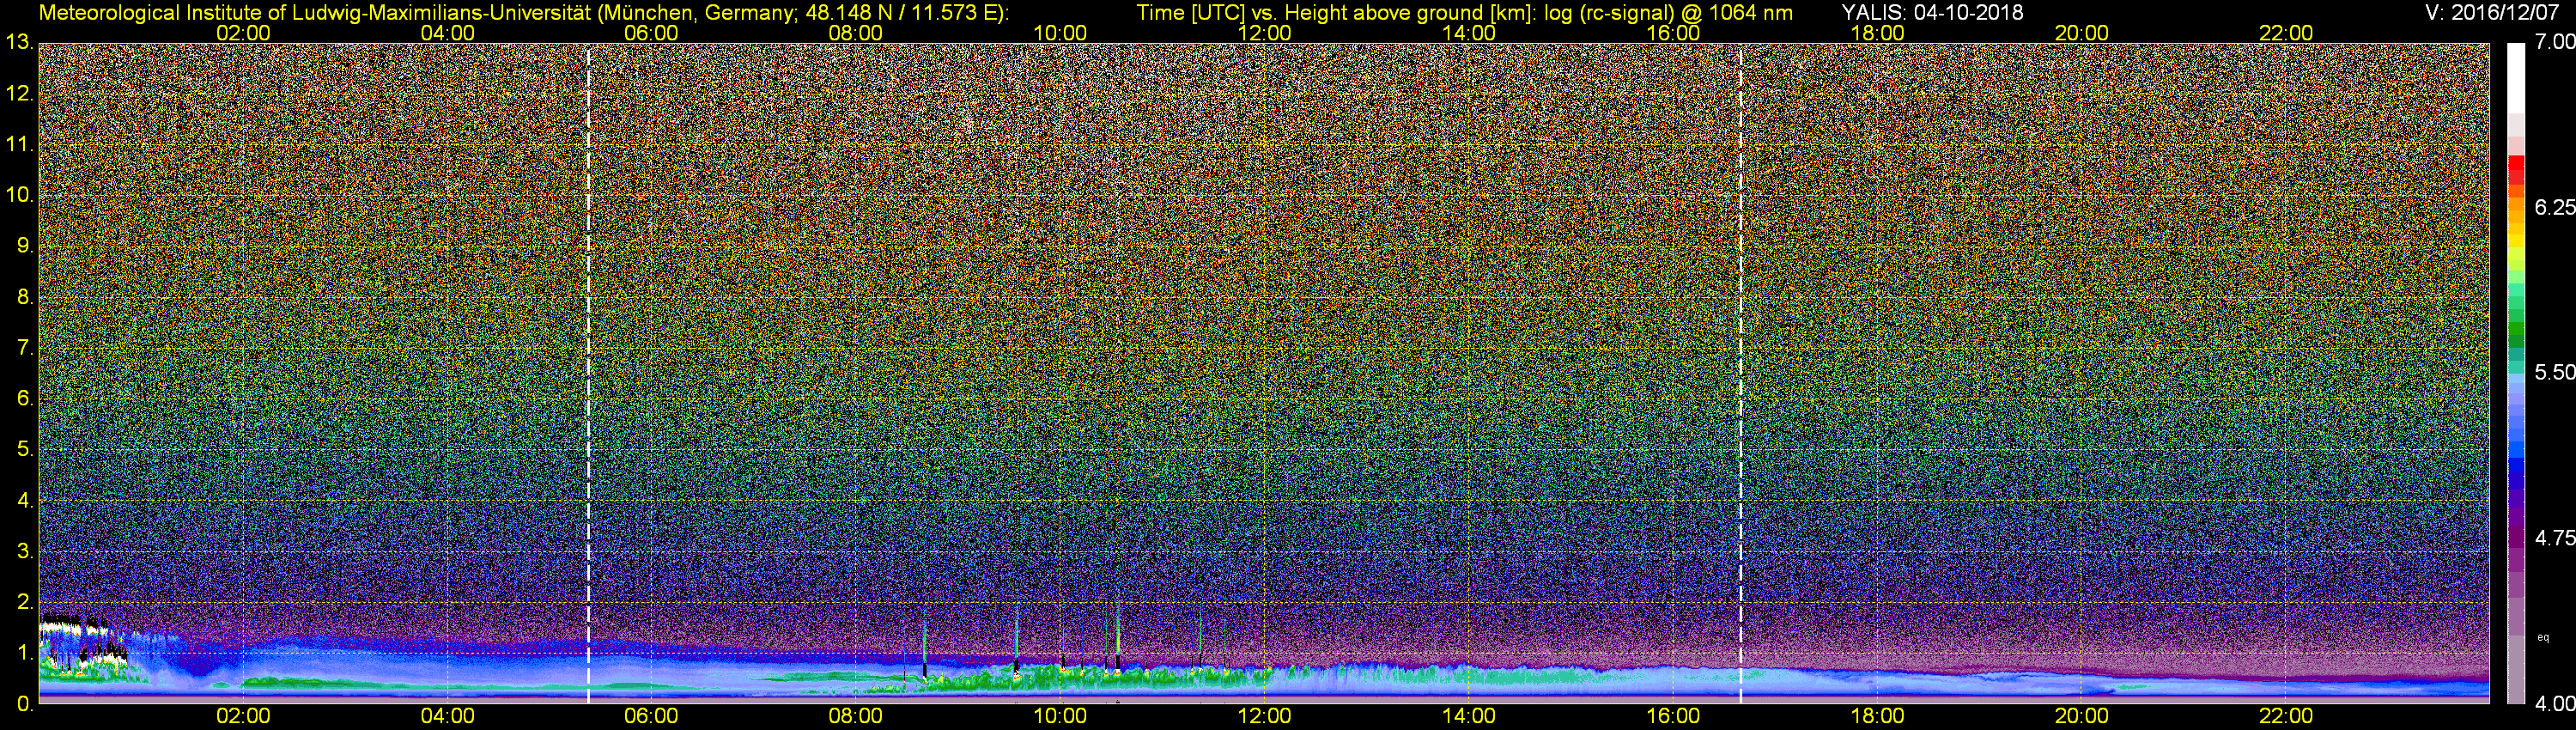Click the 02:00 label on bottom axis

click(x=243, y=716)
